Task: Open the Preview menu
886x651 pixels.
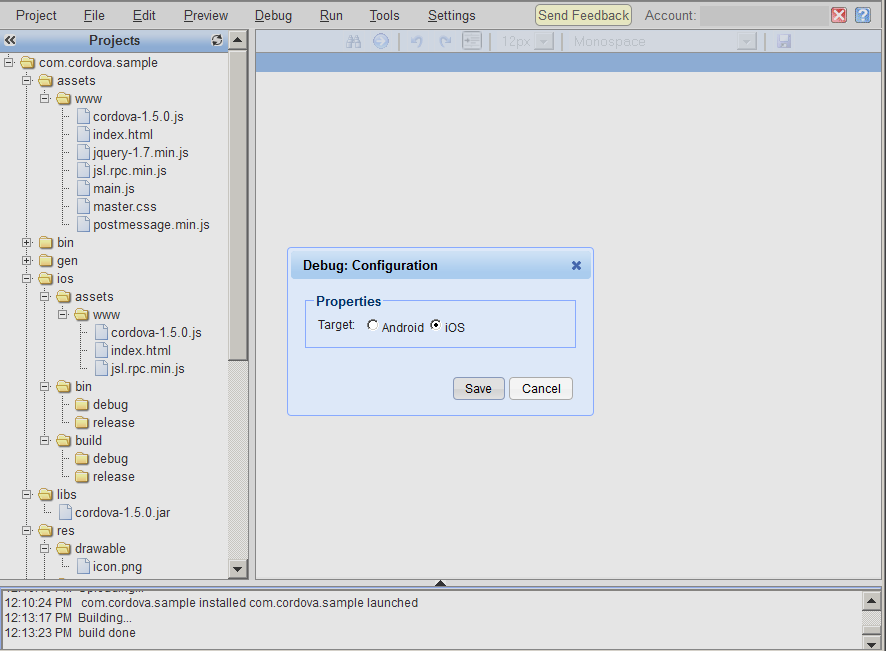Action: coord(206,16)
